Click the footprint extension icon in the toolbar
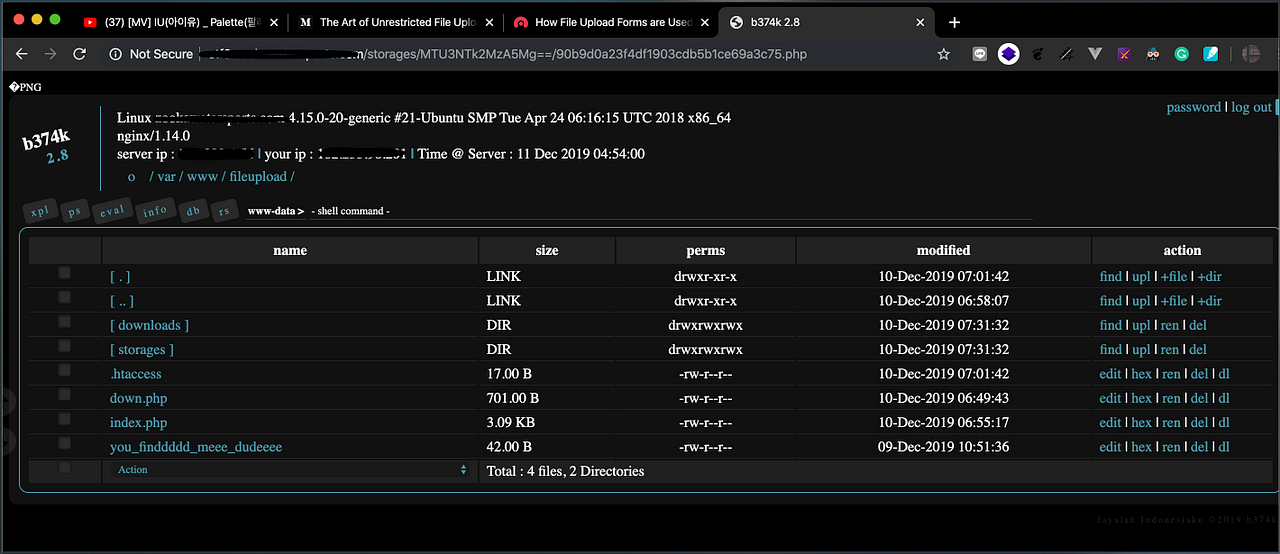Viewport: 1280px width, 554px height. tap(1039, 54)
